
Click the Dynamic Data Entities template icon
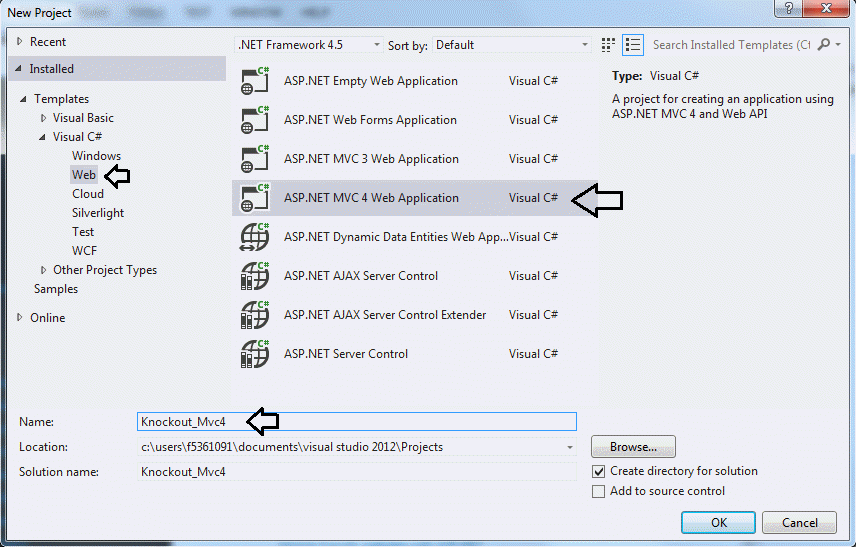tap(255, 237)
